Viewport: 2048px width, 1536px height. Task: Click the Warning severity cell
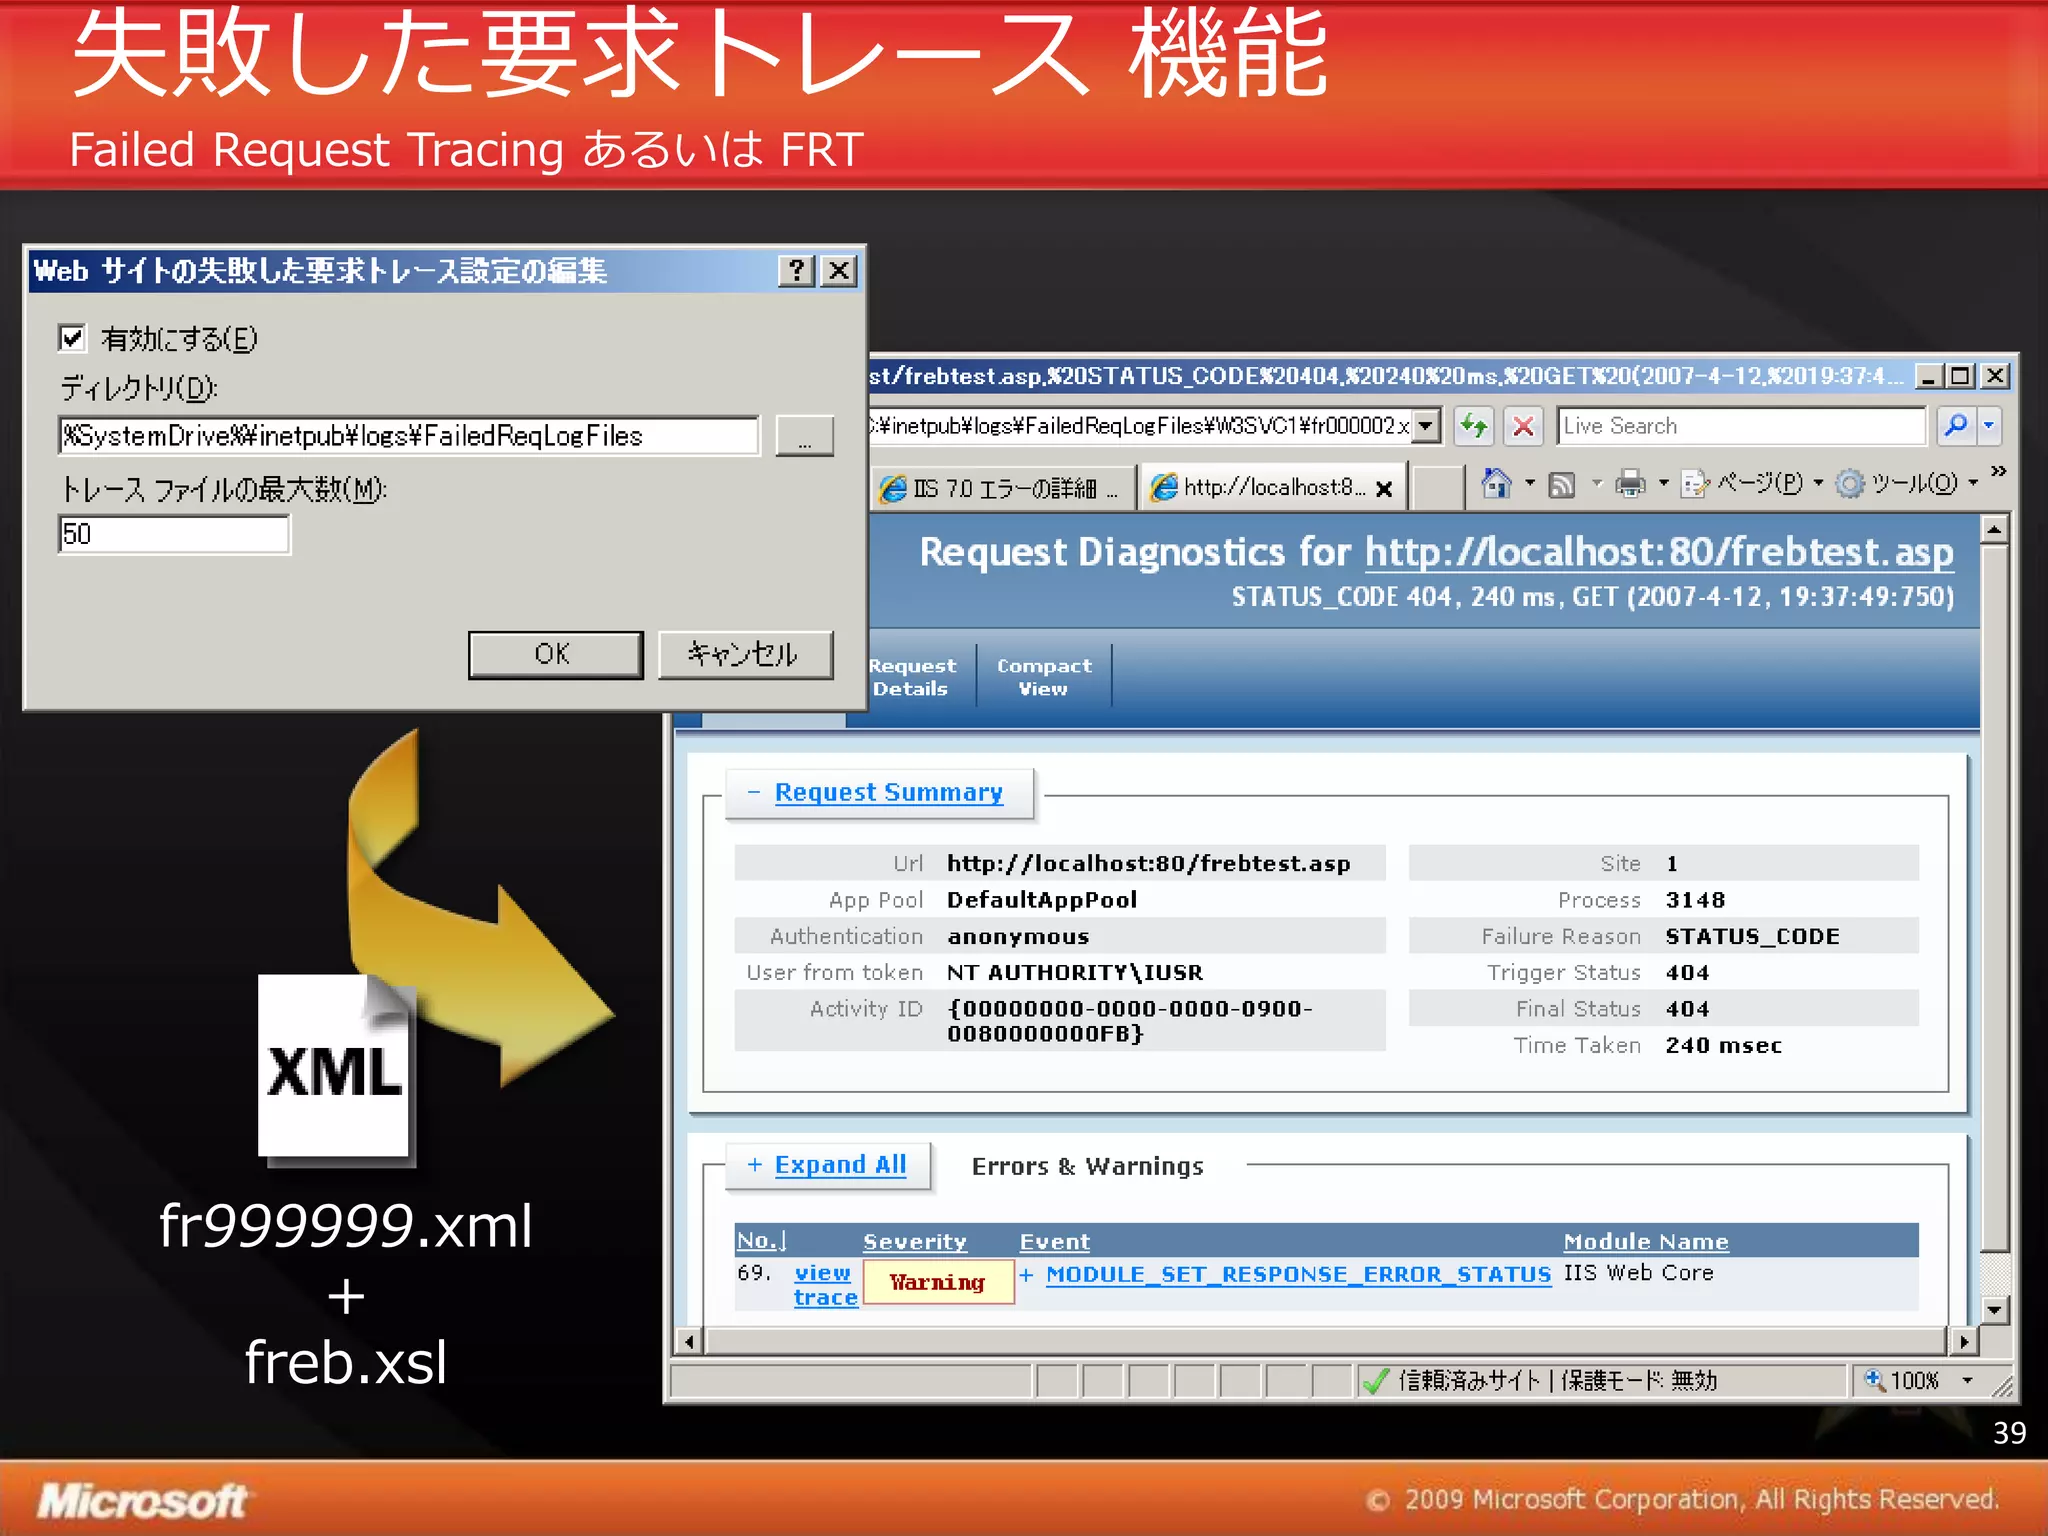coord(938,1282)
